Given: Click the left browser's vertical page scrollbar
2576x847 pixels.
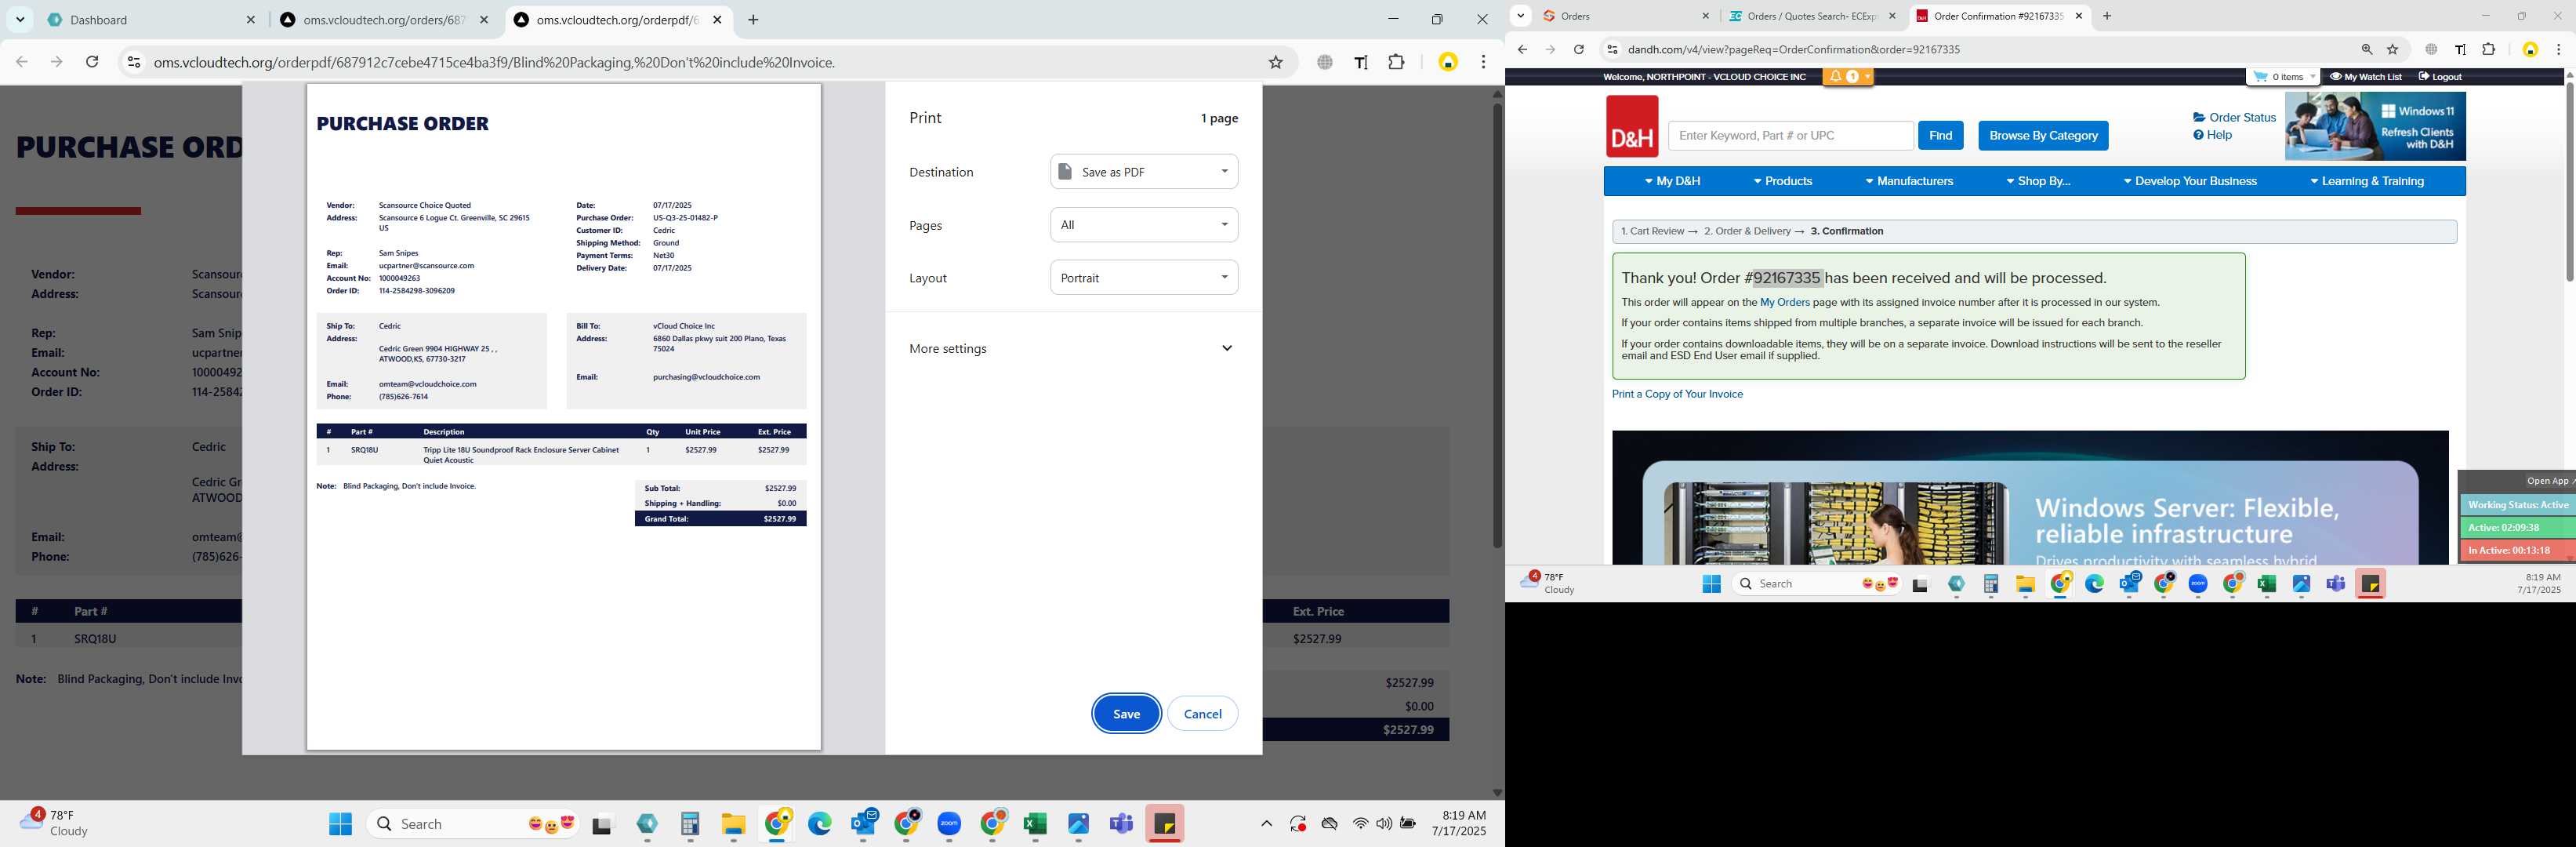Looking at the screenshot, I should point(1497,325).
